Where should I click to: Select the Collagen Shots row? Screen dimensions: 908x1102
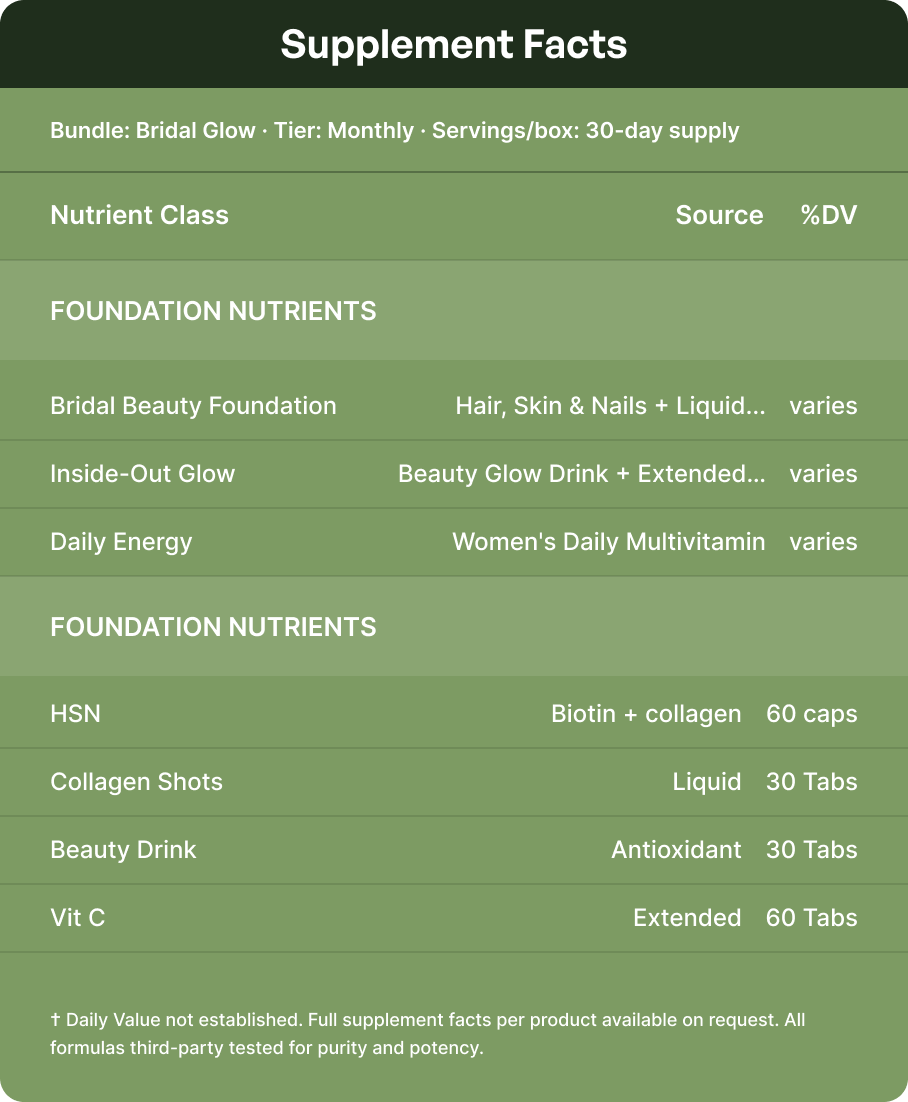454,782
